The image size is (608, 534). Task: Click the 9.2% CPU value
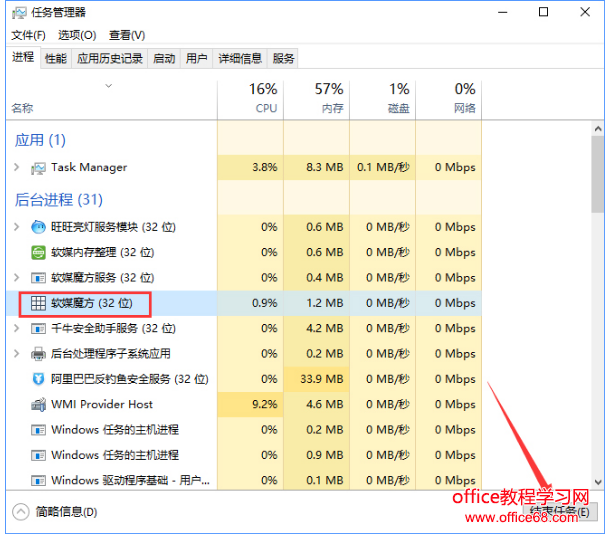265,404
